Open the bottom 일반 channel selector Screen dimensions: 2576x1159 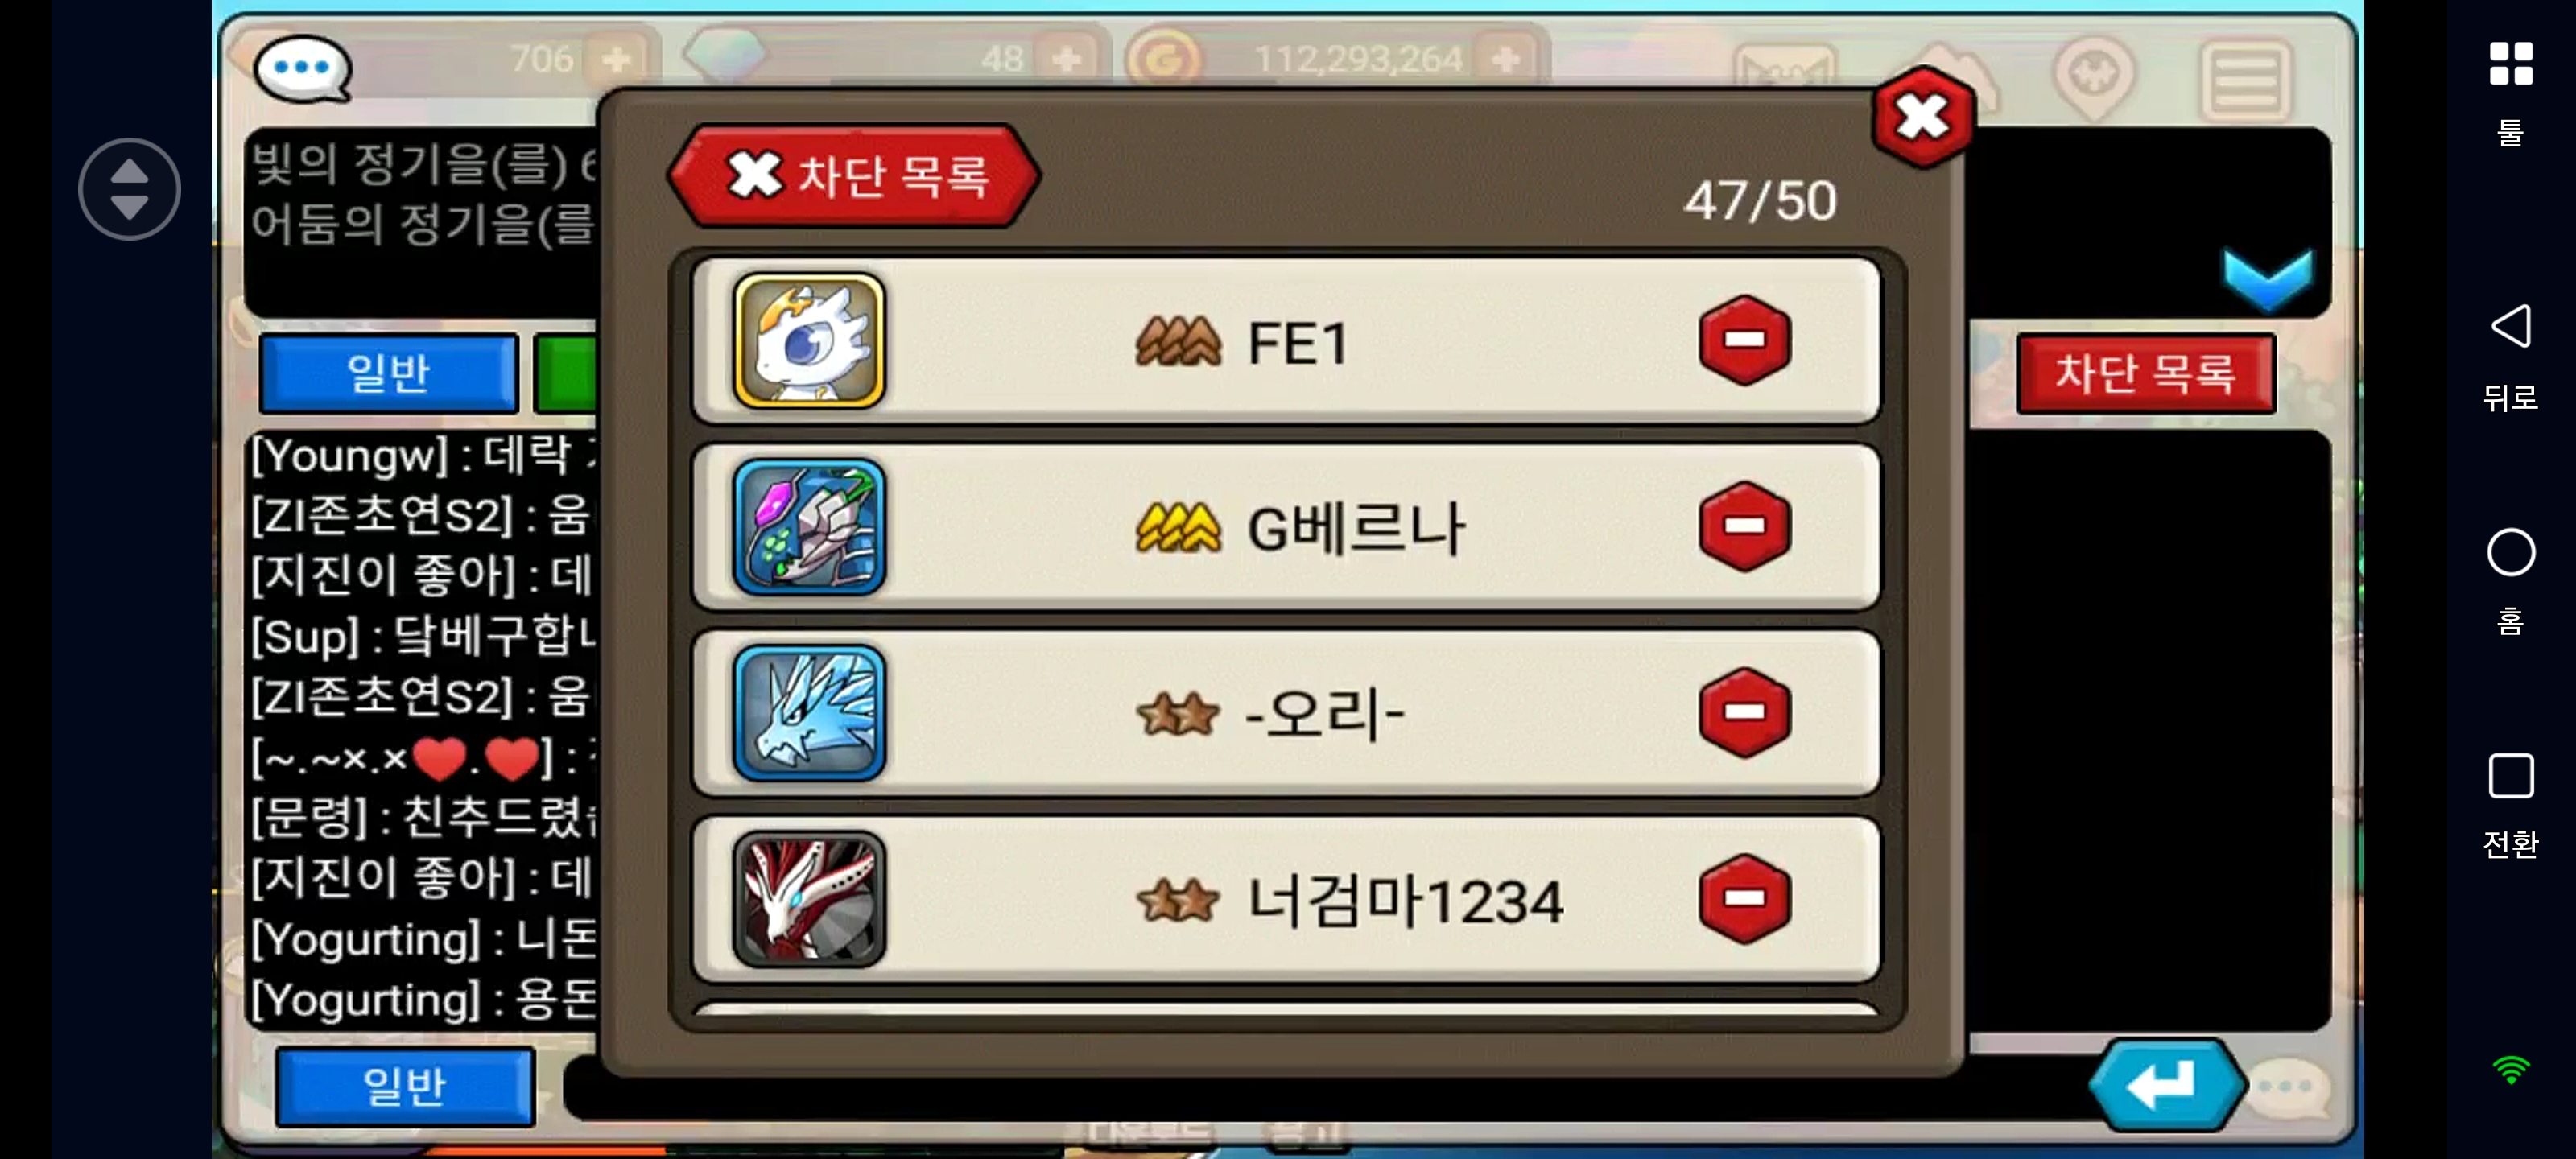click(404, 1086)
